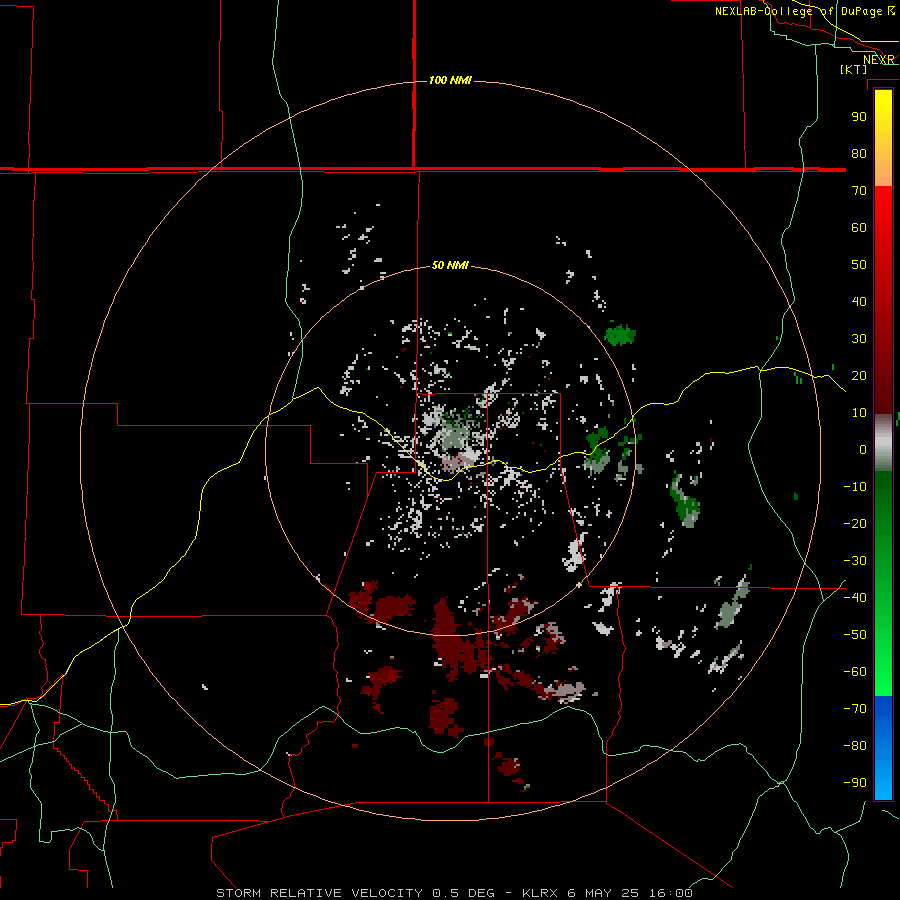The width and height of the screenshot is (900, 900).
Task: Click the 40 value on color scale
Action: tap(859, 301)
